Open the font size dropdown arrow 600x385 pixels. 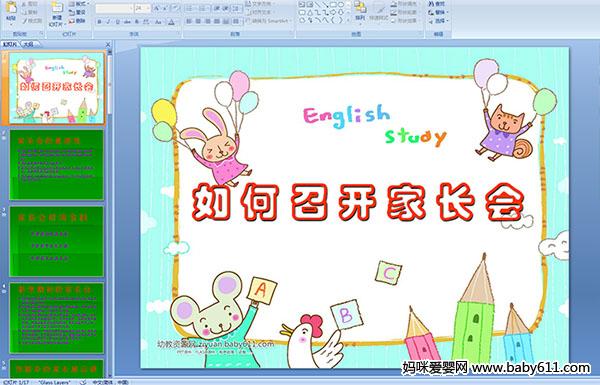pyautogui.click(x=149, y=8)
